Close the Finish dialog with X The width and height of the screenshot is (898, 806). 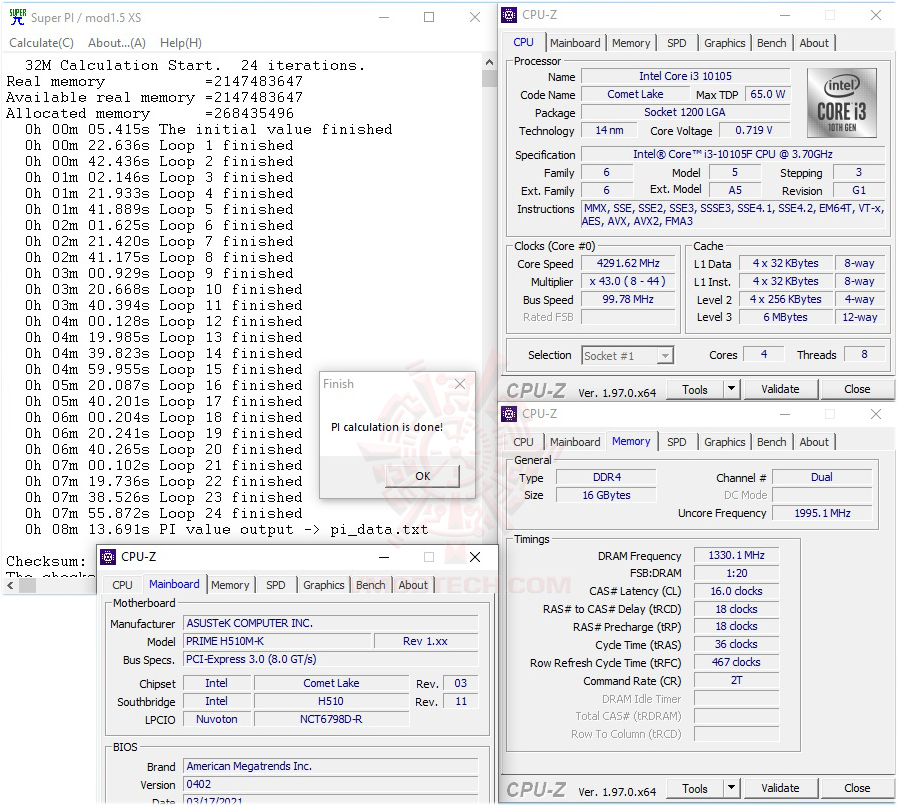460,384
